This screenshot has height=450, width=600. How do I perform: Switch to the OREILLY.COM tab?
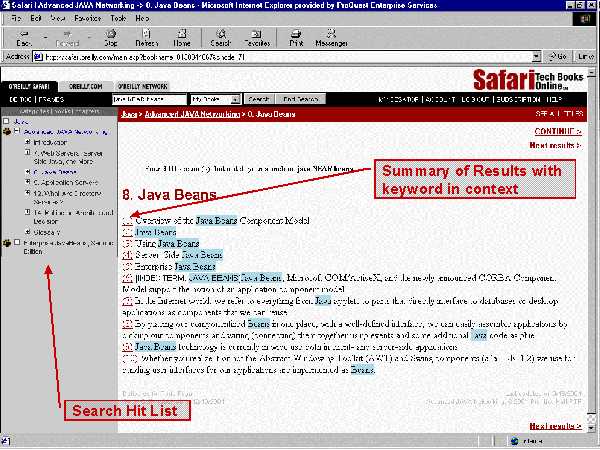(86, 86)
